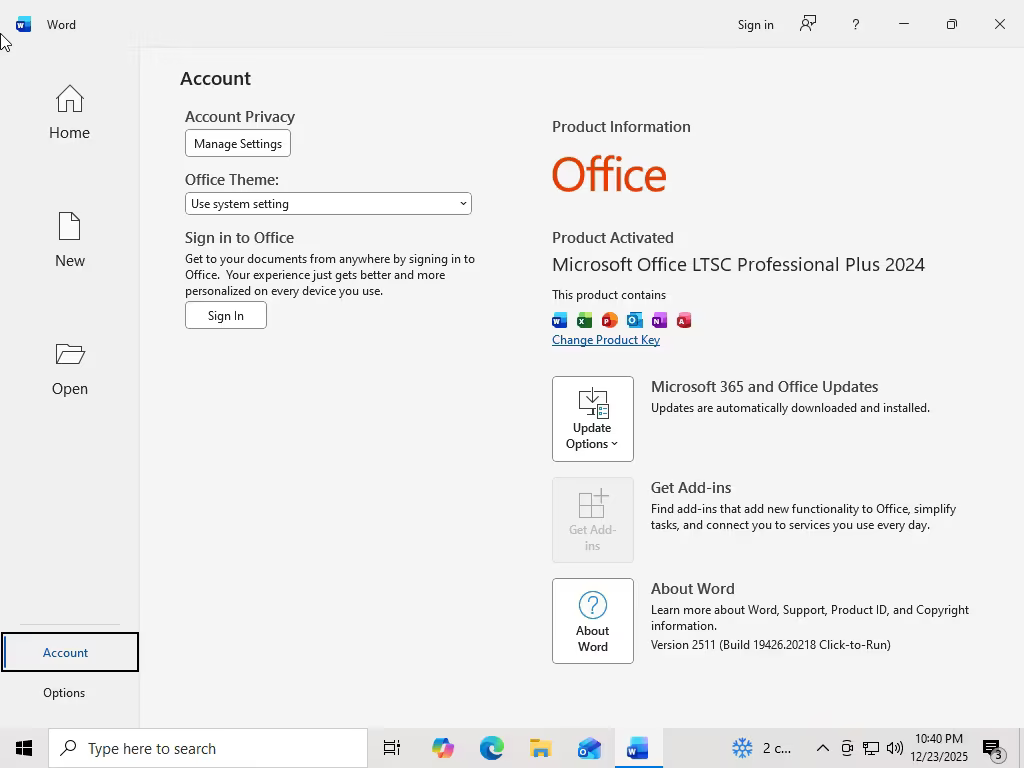1024x768 pixels.
Task: Open the Windows Start menu
Action: coord(24,748)
